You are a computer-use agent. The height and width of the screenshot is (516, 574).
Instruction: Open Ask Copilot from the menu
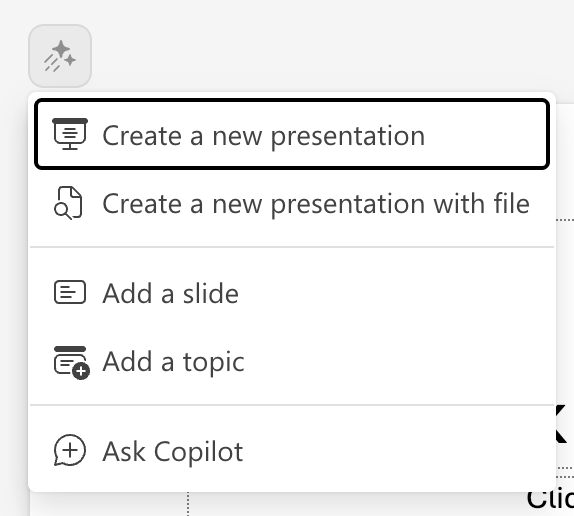(x=292, y=451)
